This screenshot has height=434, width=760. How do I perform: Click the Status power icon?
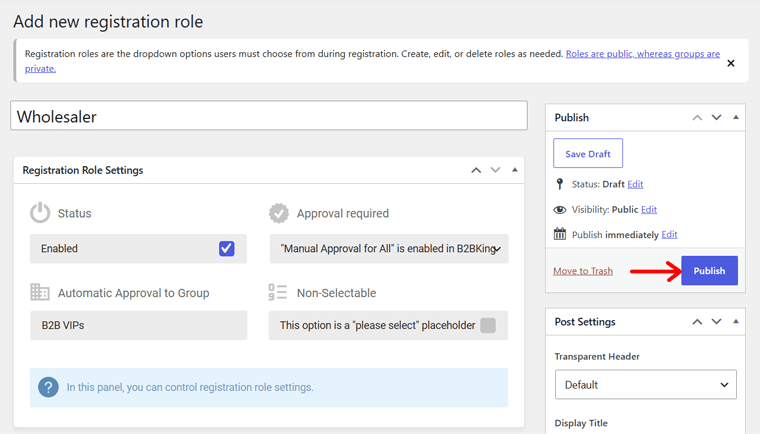click(40, 213)
